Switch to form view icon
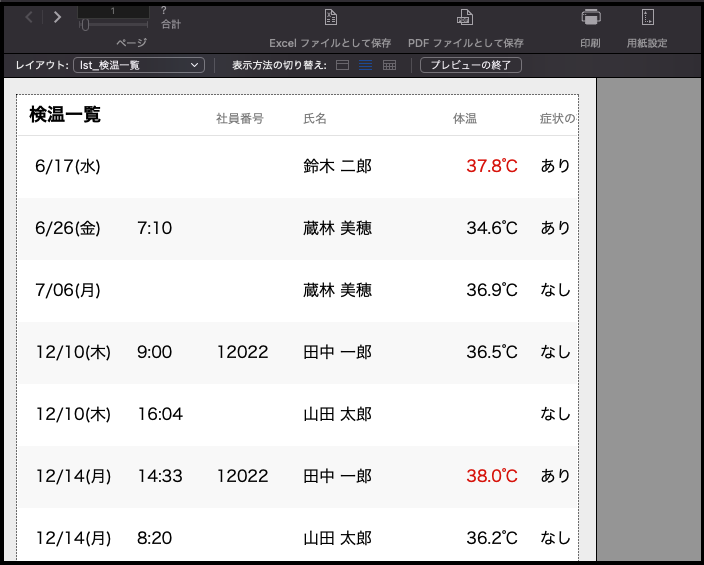Screen dimensions: 704x565 [343, 65]
